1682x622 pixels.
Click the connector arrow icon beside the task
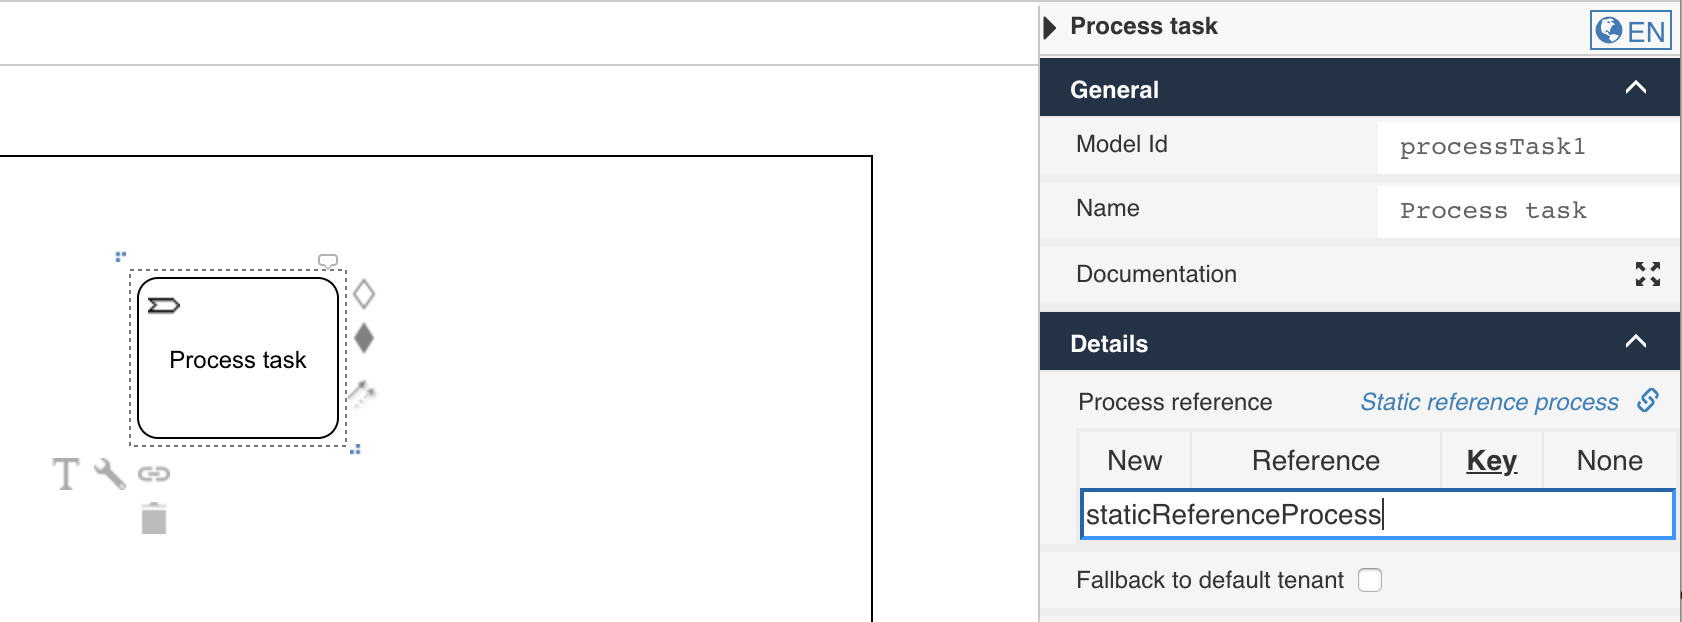[362, 393]
